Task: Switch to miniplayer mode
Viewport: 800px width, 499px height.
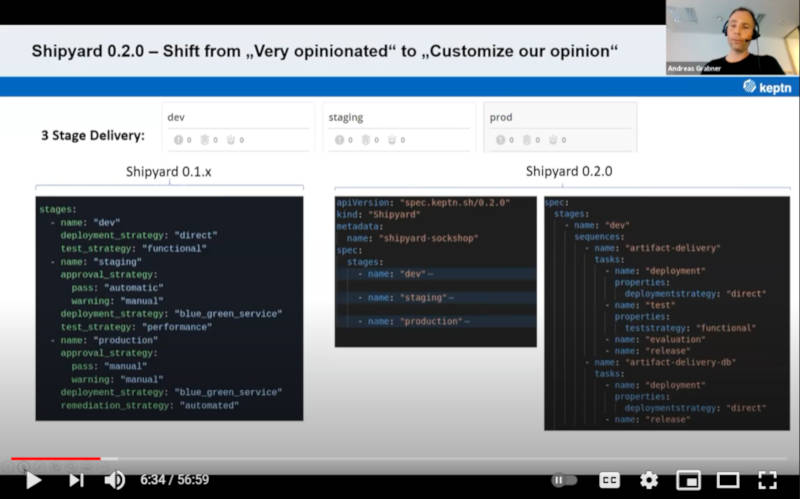Action: tap(688, 480)
